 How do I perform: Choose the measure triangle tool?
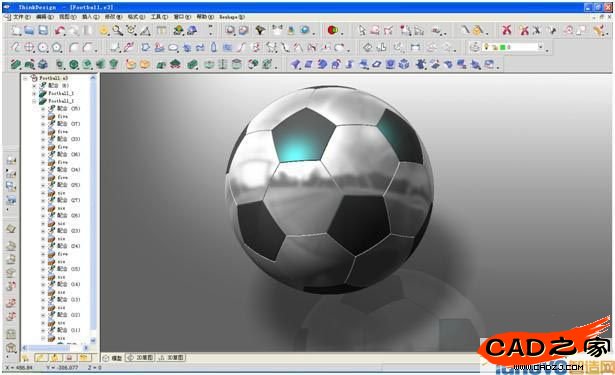[145, 30]
